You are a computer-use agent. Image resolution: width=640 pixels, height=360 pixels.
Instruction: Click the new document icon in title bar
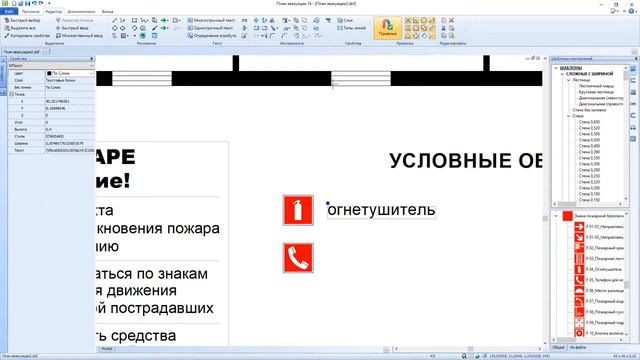click(x=13, y=3)
